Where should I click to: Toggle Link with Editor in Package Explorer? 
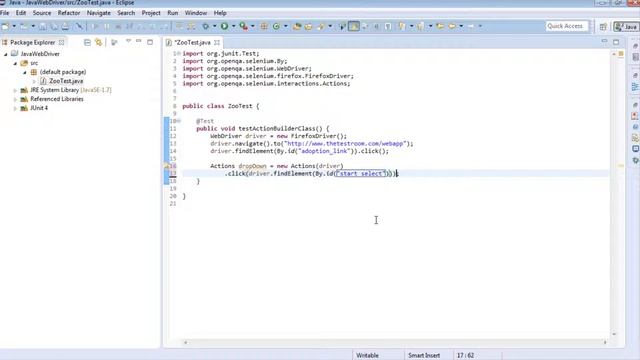click(x=98, y=42)
